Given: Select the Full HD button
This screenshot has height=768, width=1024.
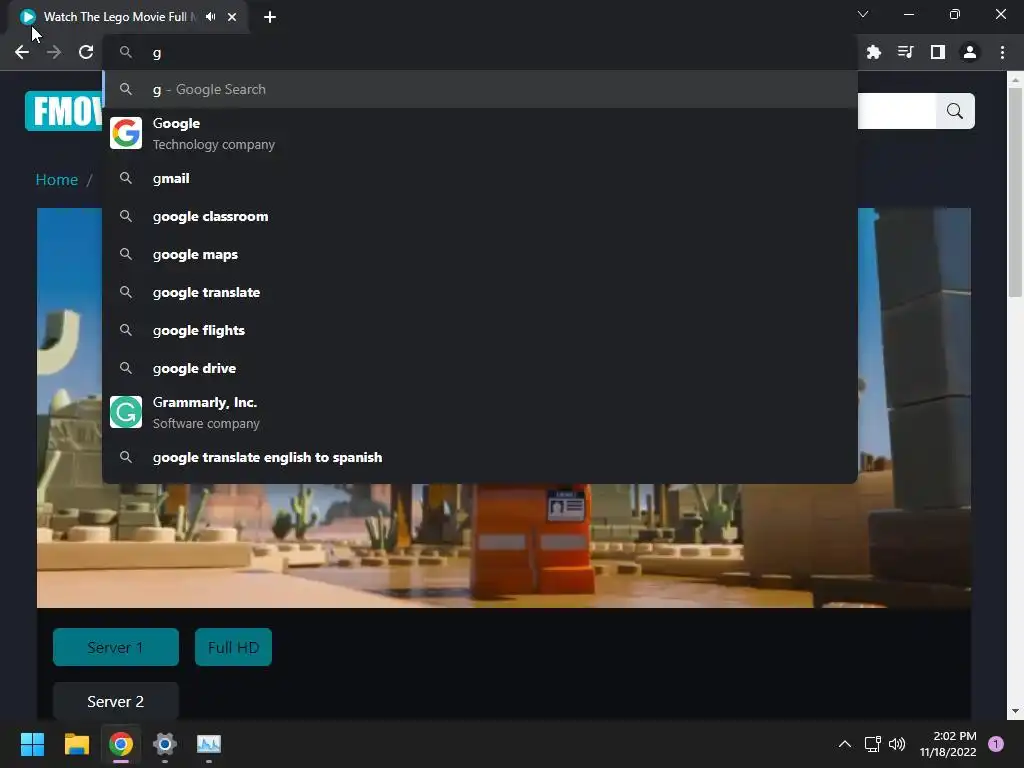Looking at the screenshot, I should click(x=233, y=647).
